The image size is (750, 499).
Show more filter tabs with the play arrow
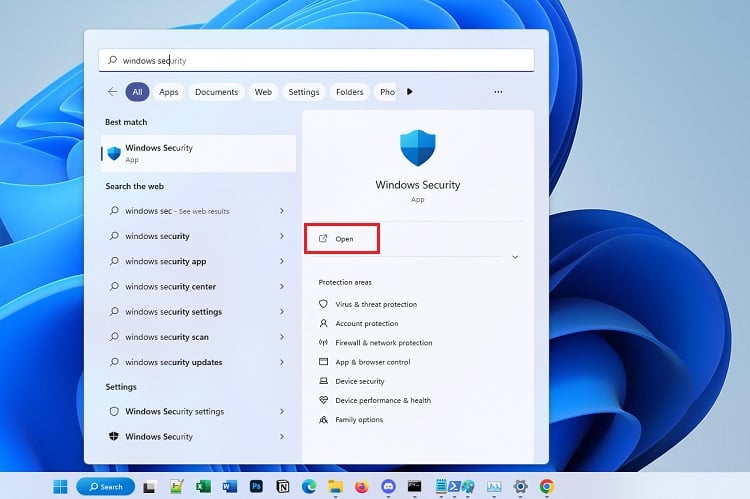pyautogui.click(x=409, y=92)
